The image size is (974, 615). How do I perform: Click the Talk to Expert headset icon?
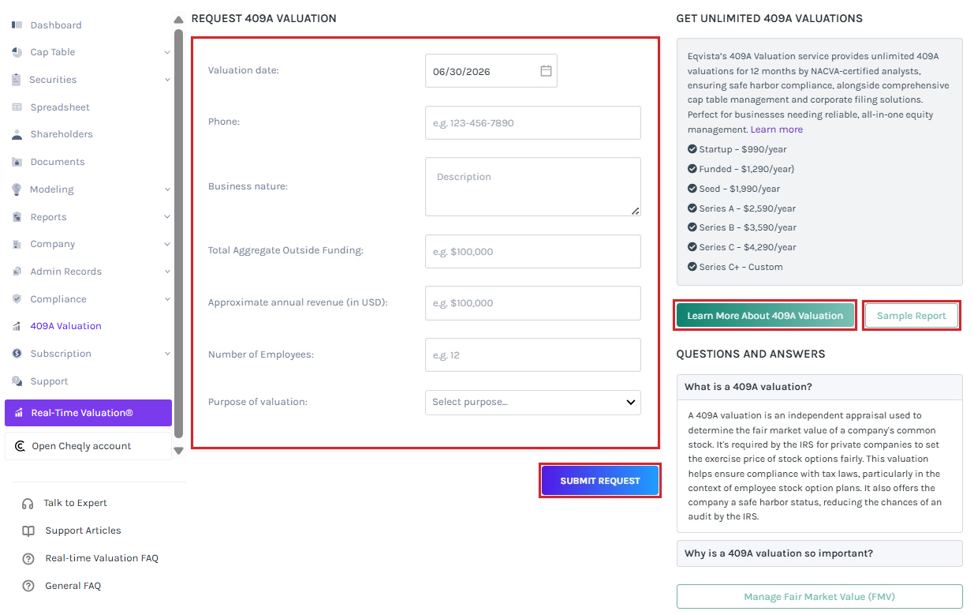coord(27,503)
